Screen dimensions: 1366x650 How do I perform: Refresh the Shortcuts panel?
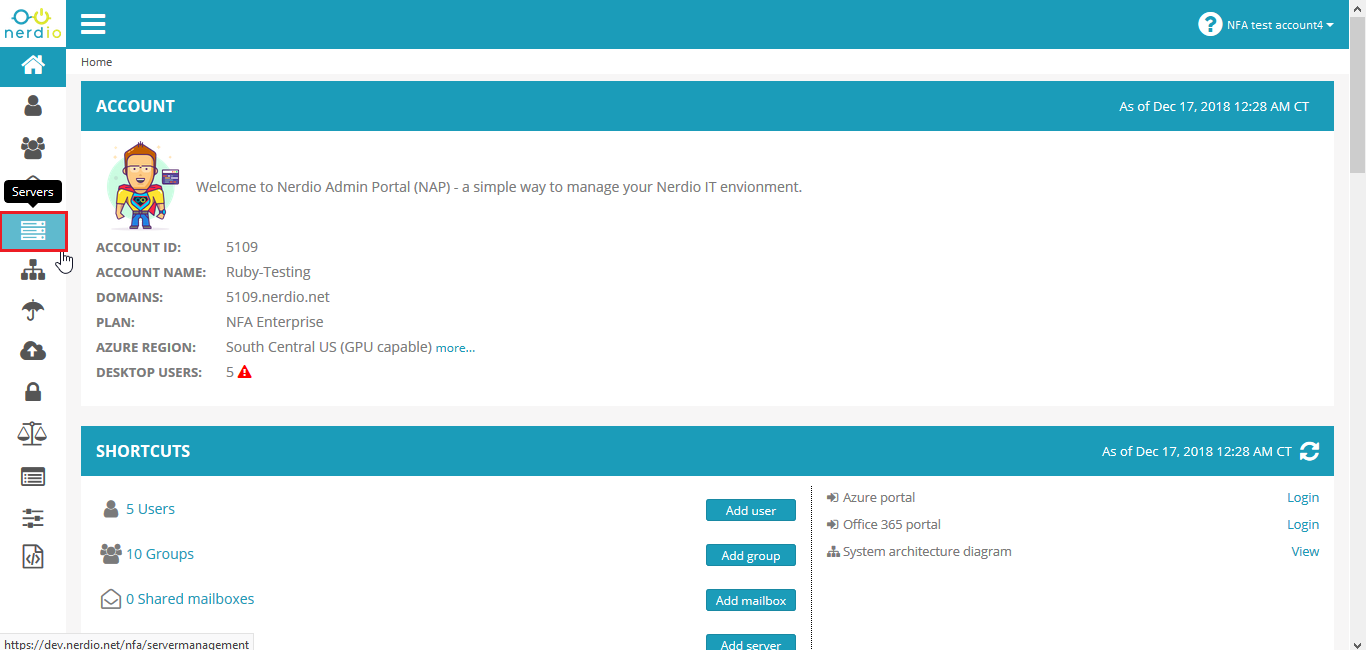coord(1310,451)
